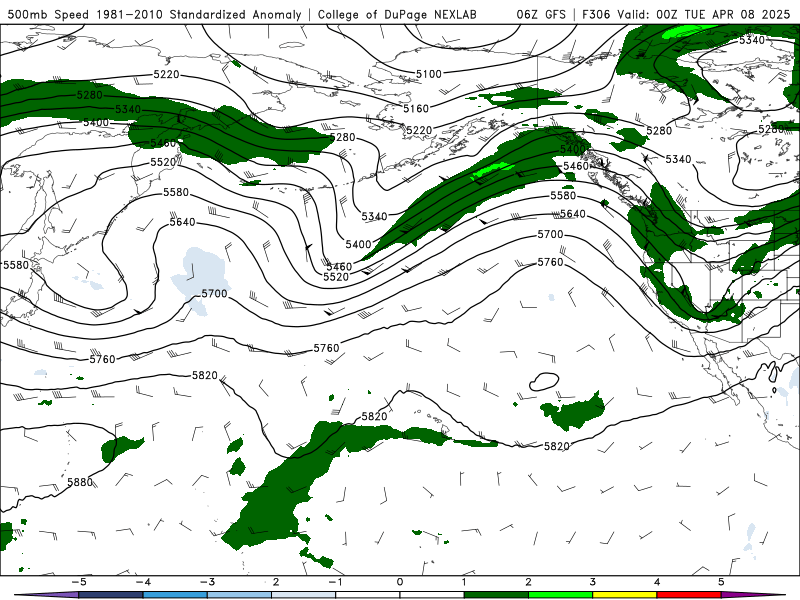Click the dark navy legend color segment
Viewport: 800px width, 600px height.
pyautogui.click(x=111, y=595)
